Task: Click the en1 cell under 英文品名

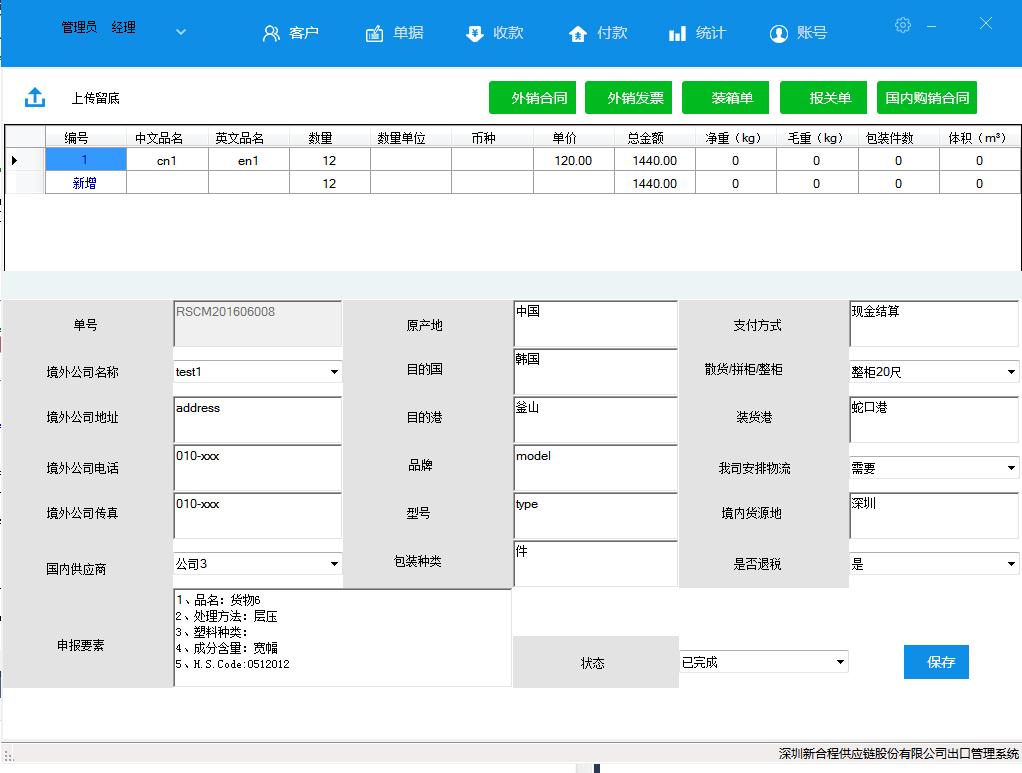Action: [x=248, y=160]
